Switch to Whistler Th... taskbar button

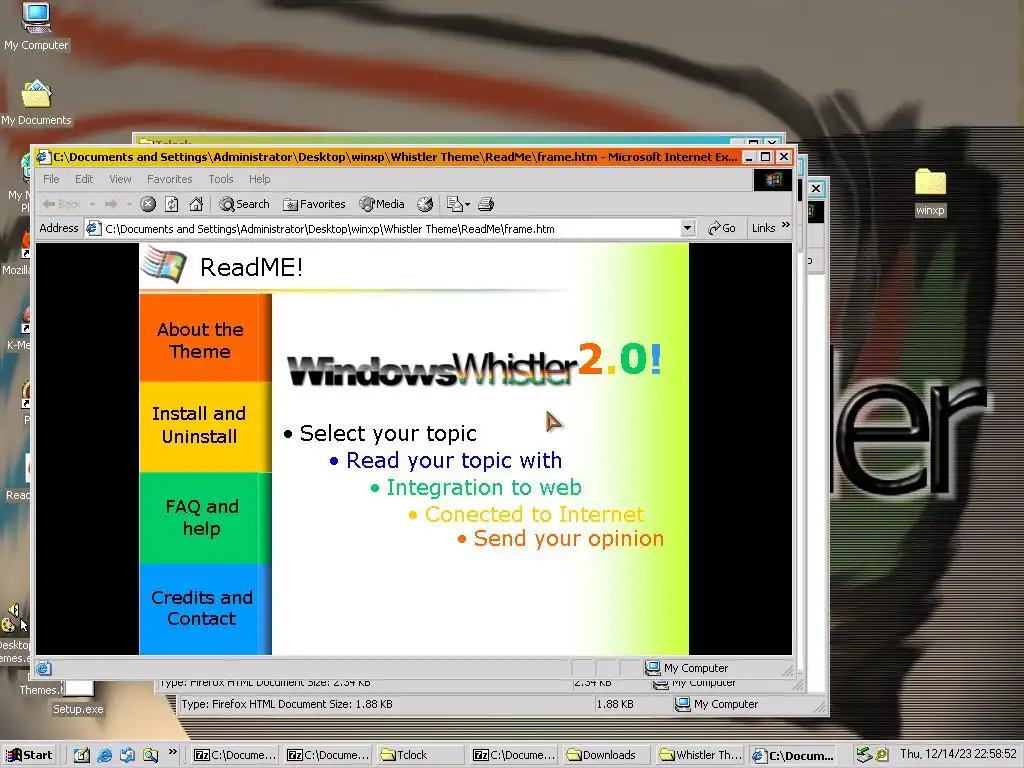point(699,755)
